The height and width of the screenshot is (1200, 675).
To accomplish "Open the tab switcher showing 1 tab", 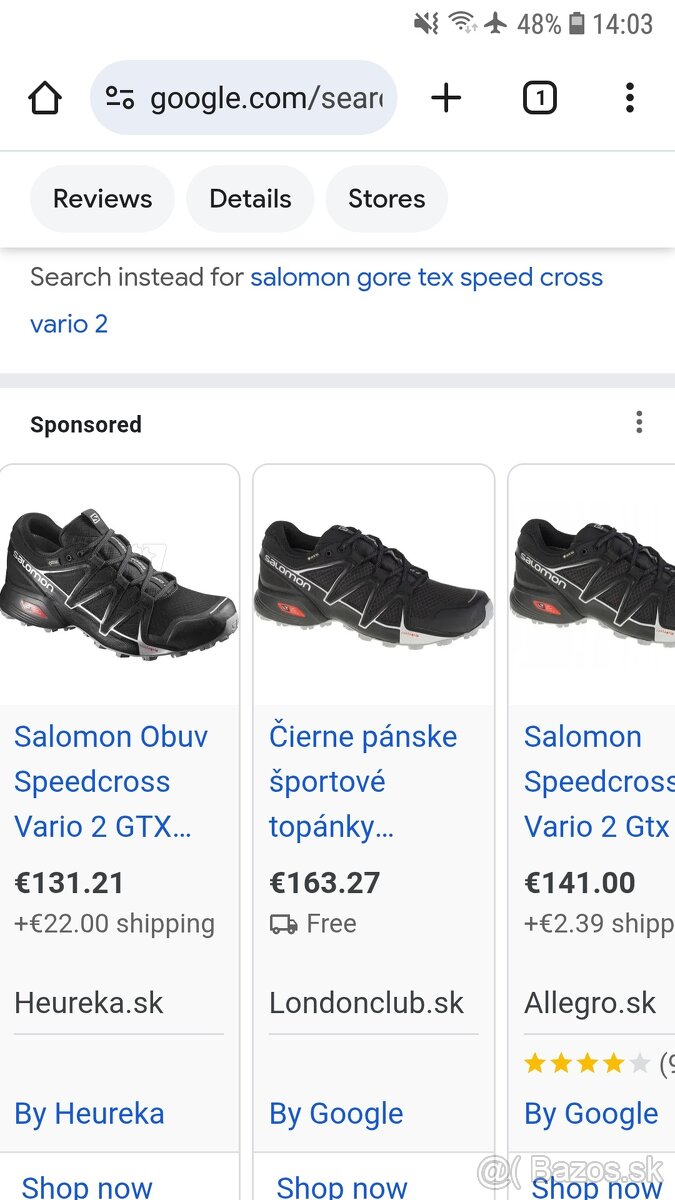I will tap(539, 97).
